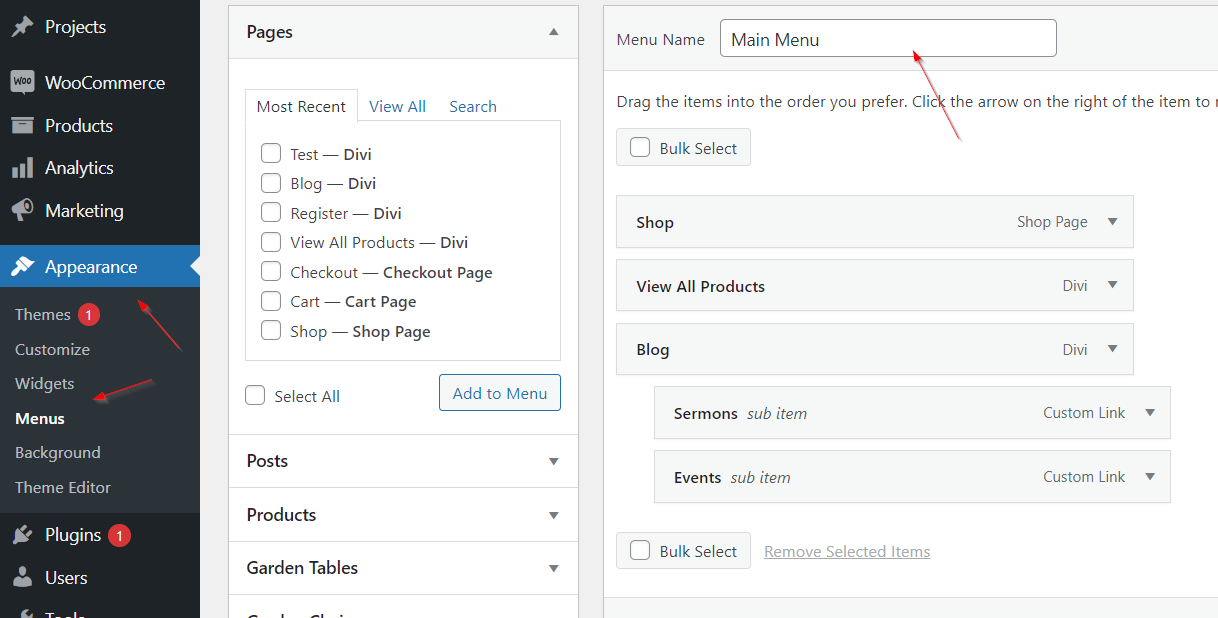
Task: Expand the Shop menu item options
Action: [x=1112, y=222]
